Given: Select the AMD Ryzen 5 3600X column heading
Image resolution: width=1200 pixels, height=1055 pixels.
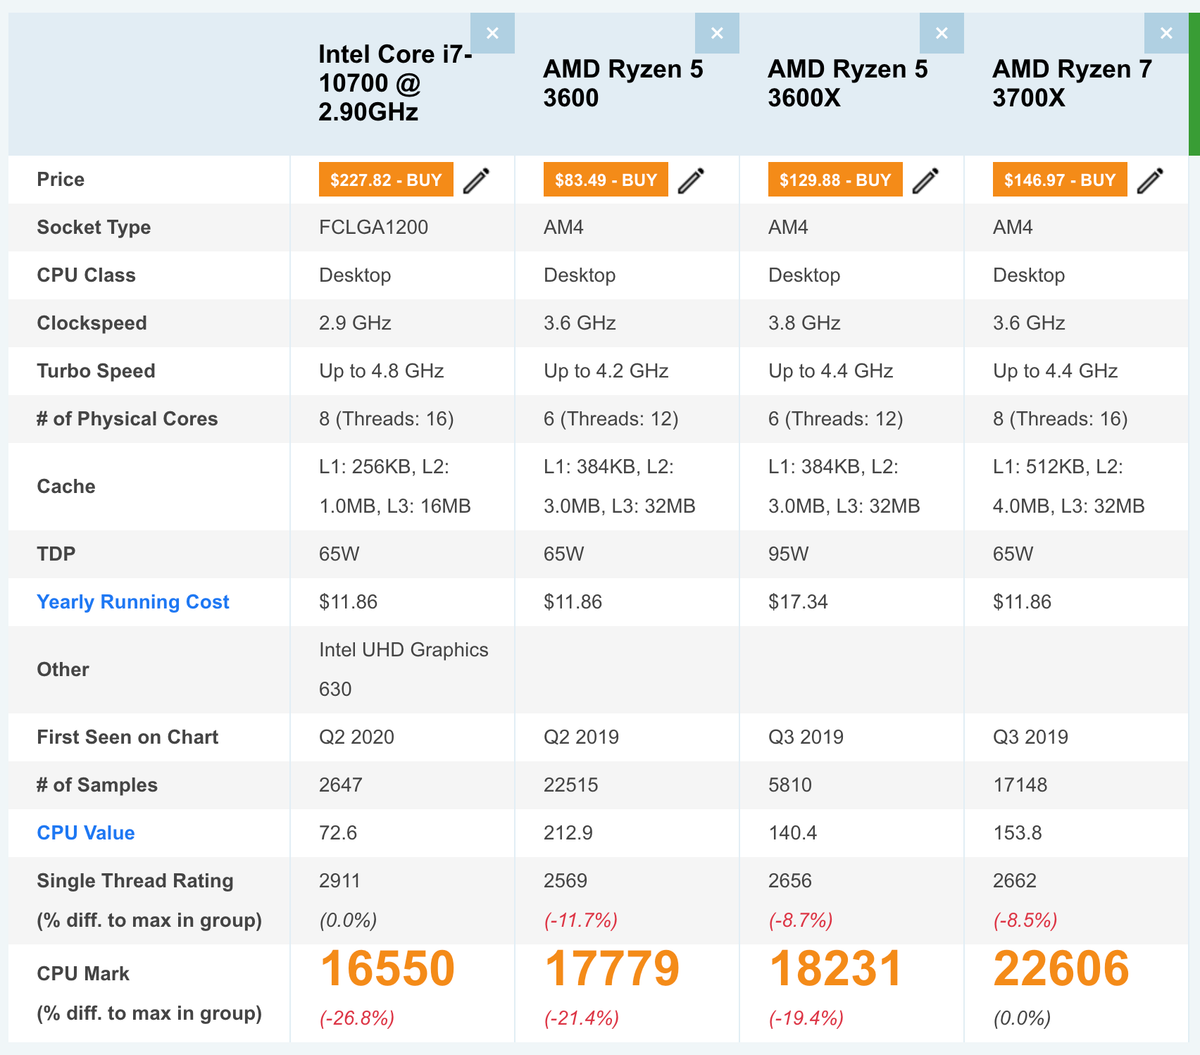Looking at the screenshot, I should click(848, 84).
